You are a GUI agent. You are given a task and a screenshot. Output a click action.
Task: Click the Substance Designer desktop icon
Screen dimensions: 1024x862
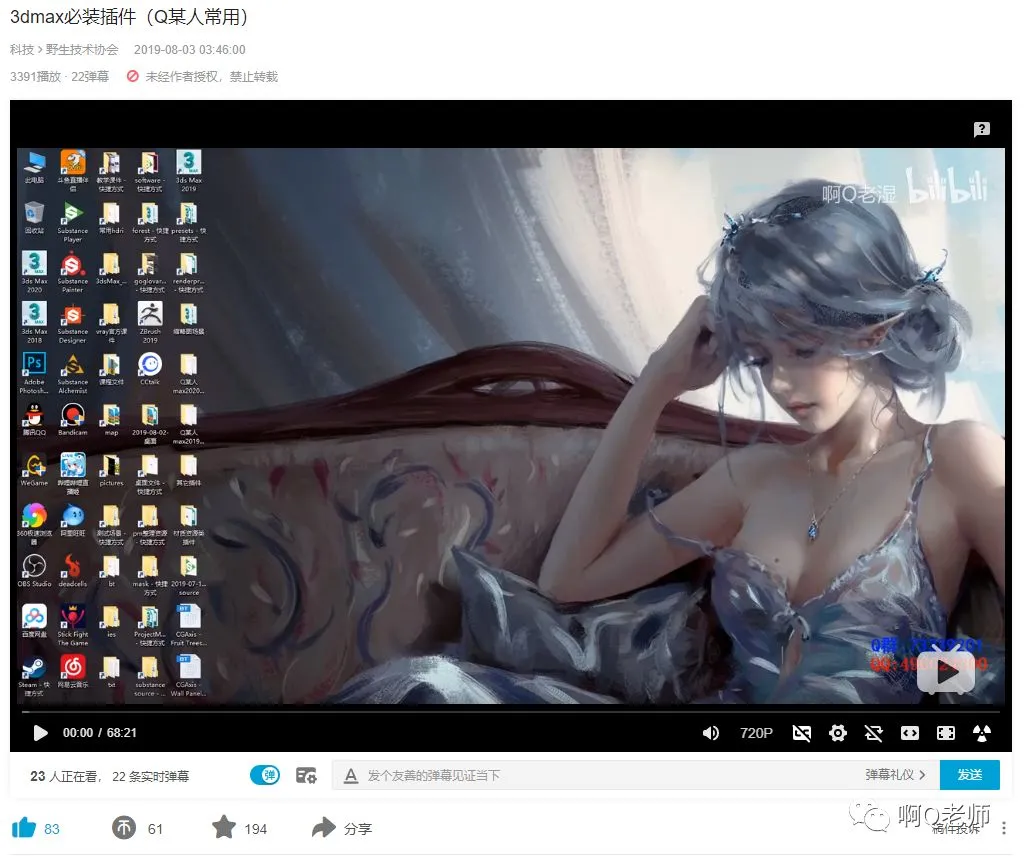[x=72, y=321]
